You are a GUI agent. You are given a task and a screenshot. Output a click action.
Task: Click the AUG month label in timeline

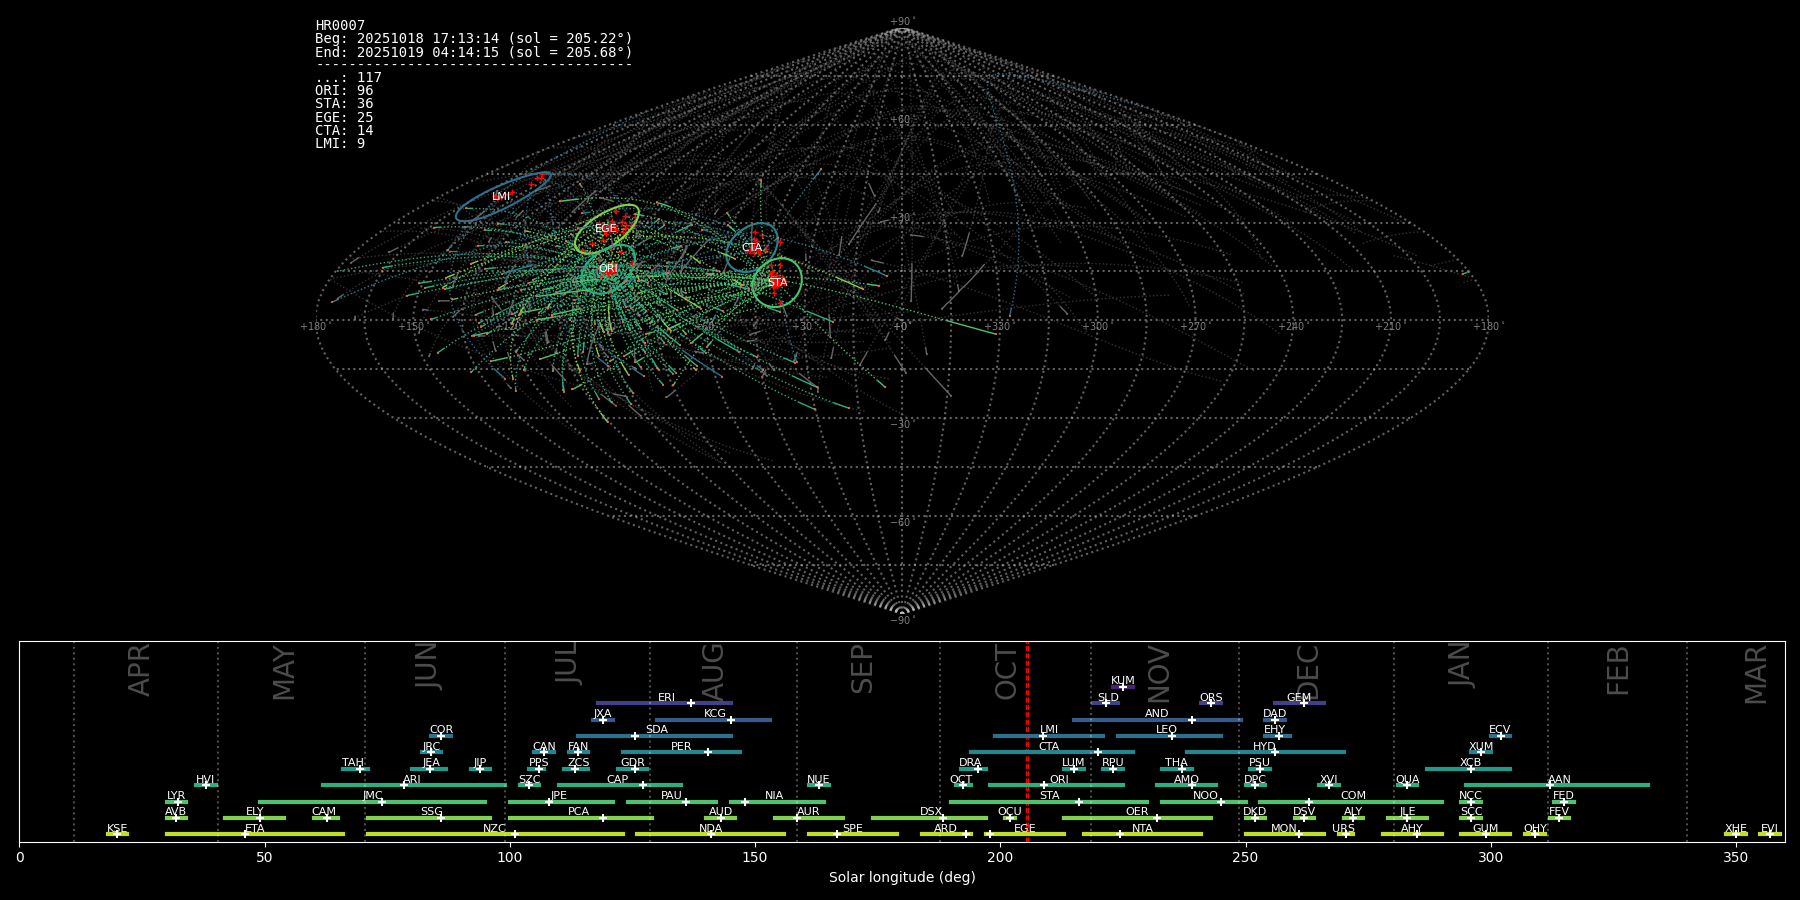713,671
